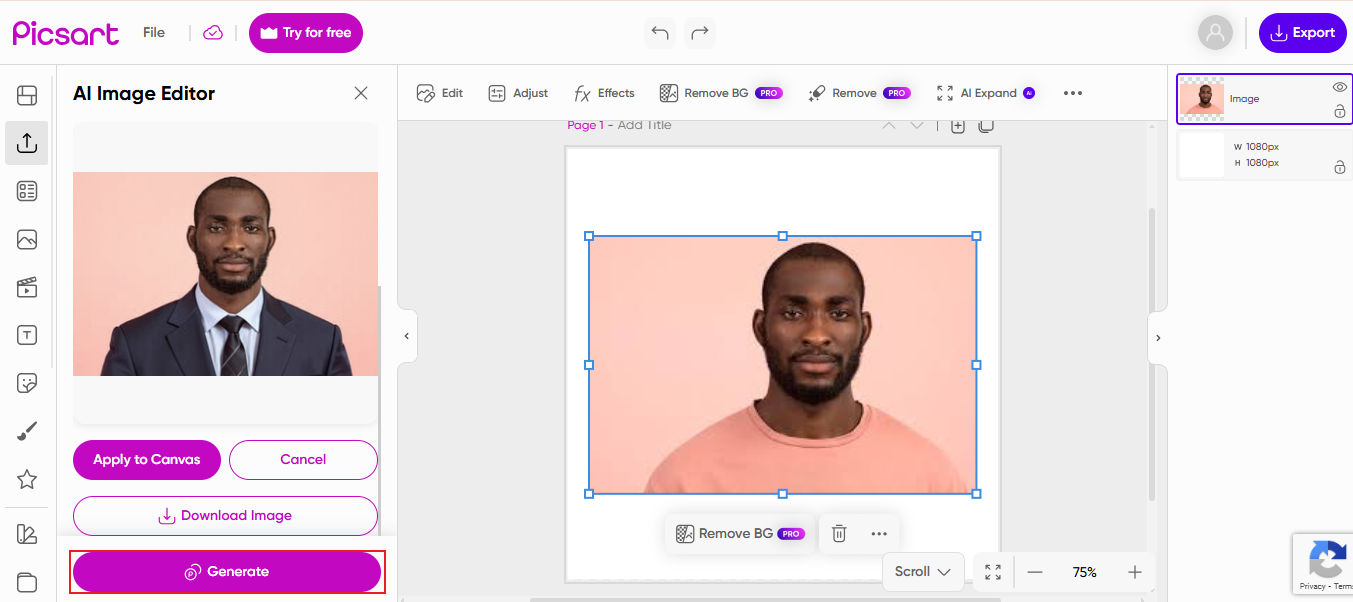Open the Adjust tool in toolbar
The width and height of the screenshot is (1353, 602).
coord(518,93)
